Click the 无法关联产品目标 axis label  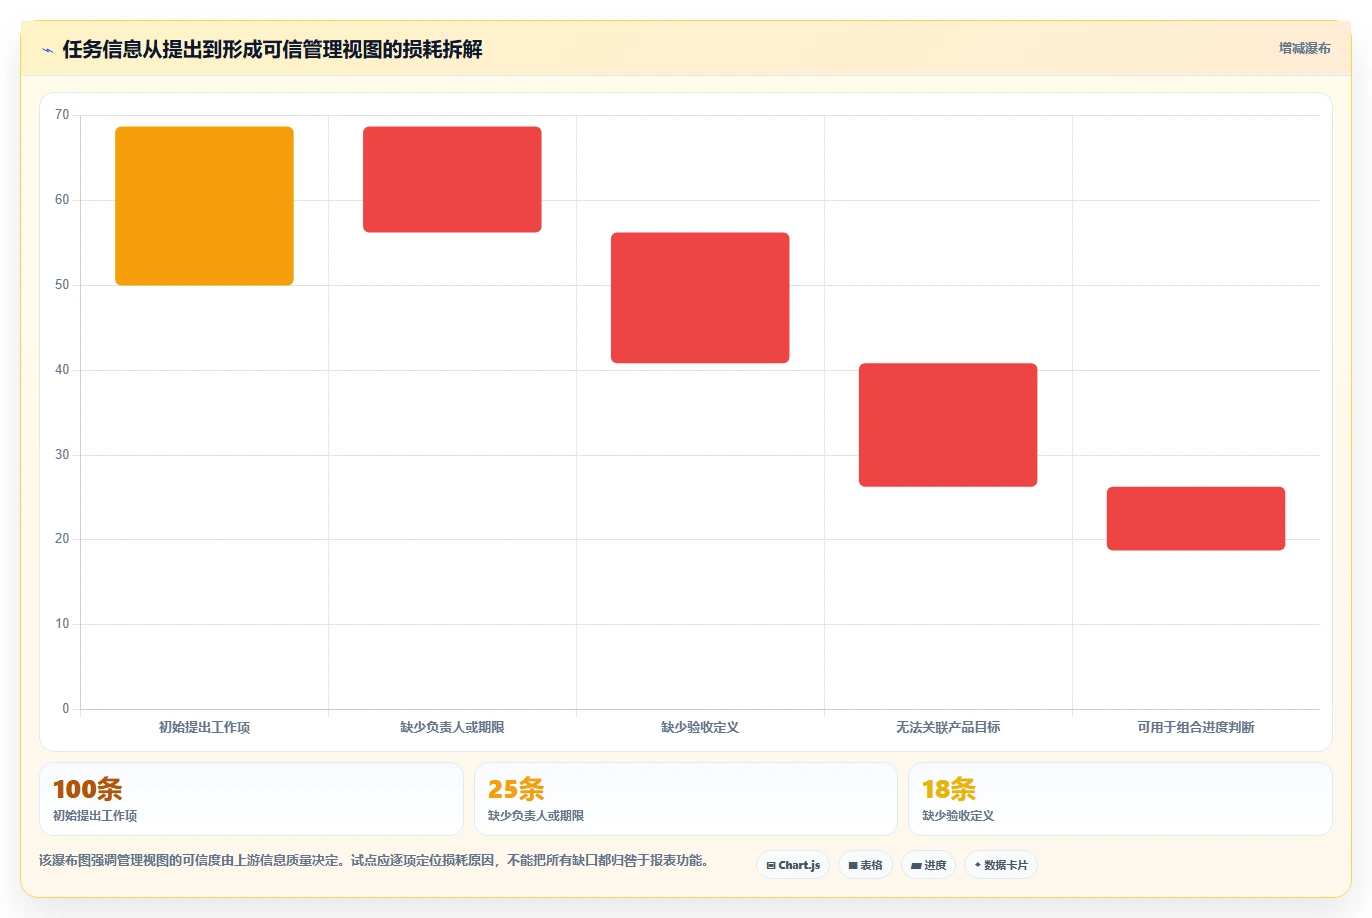[x=948, y=727]
